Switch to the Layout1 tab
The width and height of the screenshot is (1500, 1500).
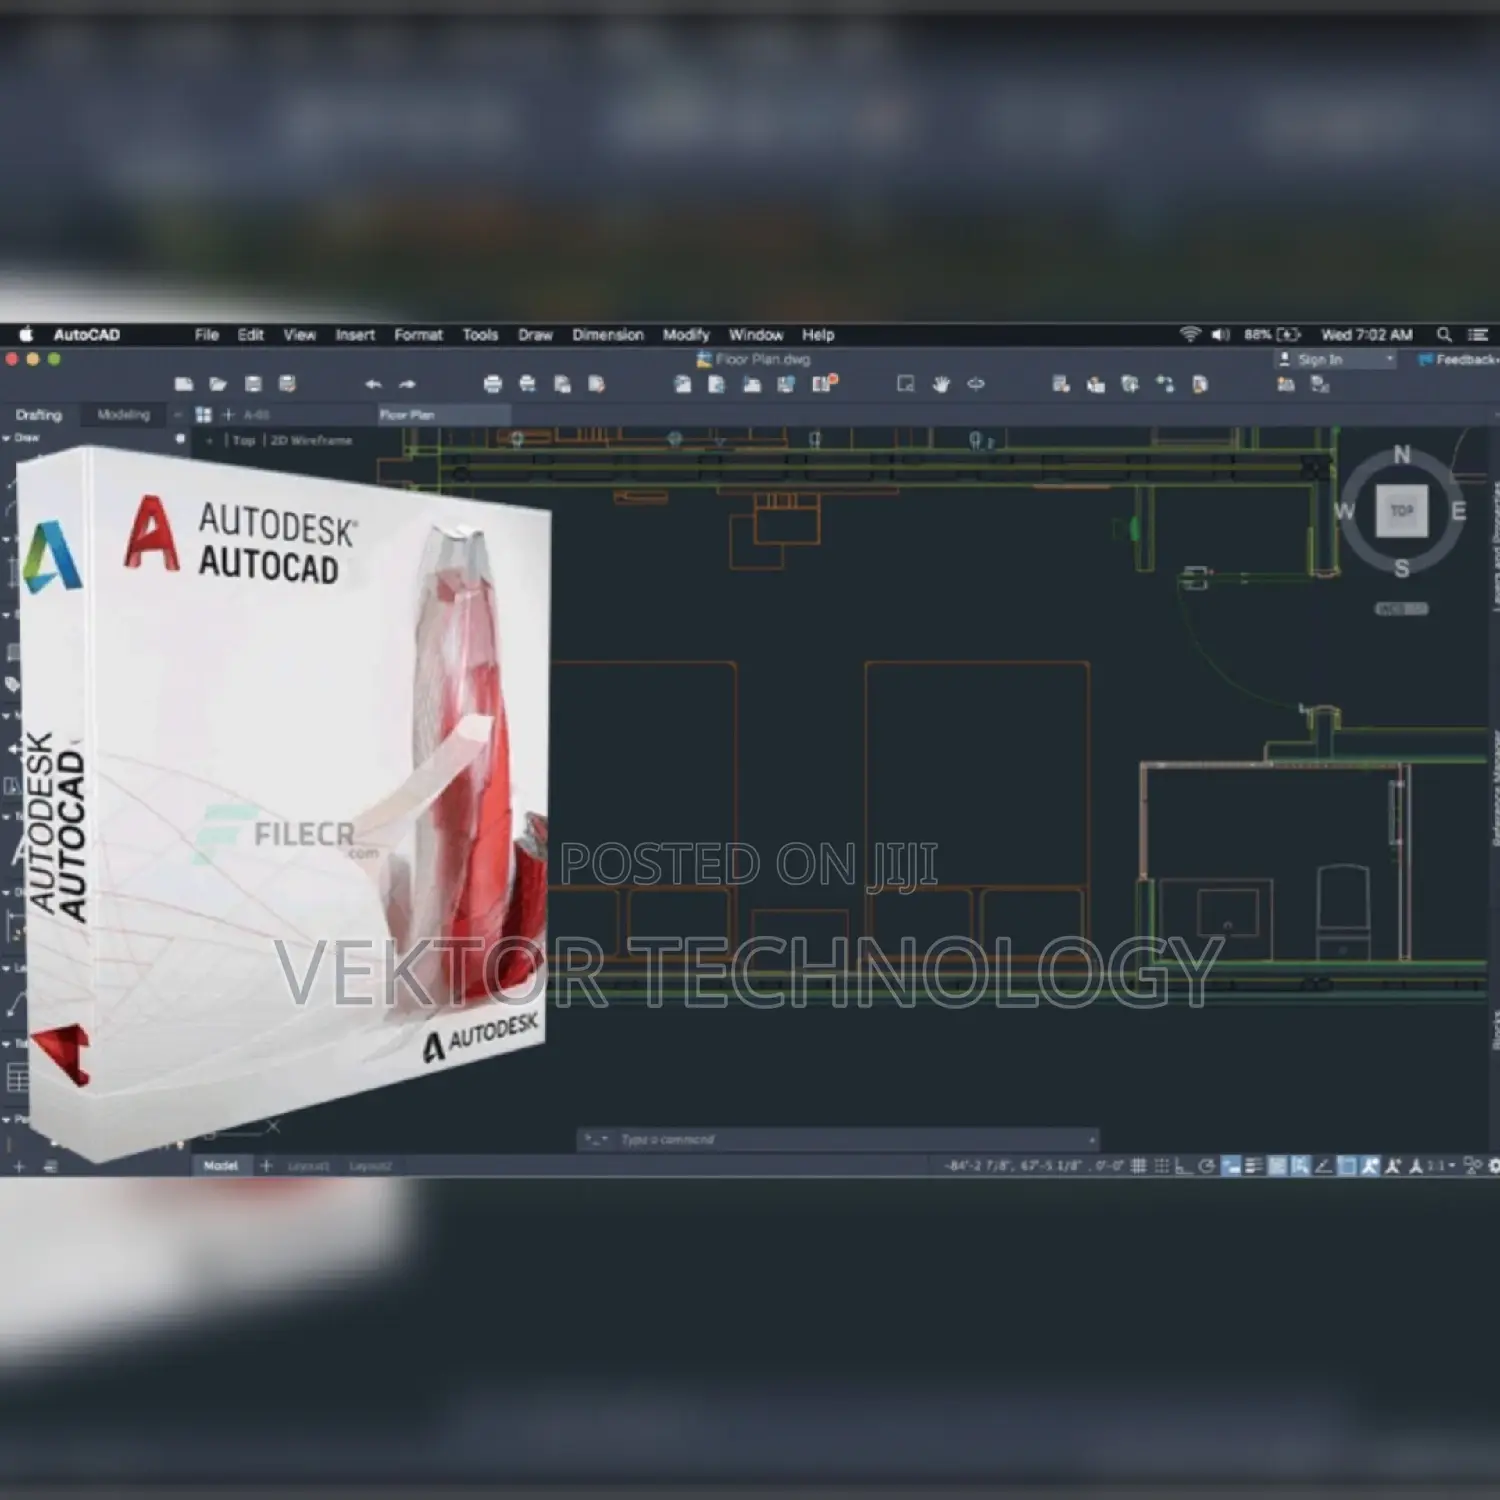tap(308, 1167)
